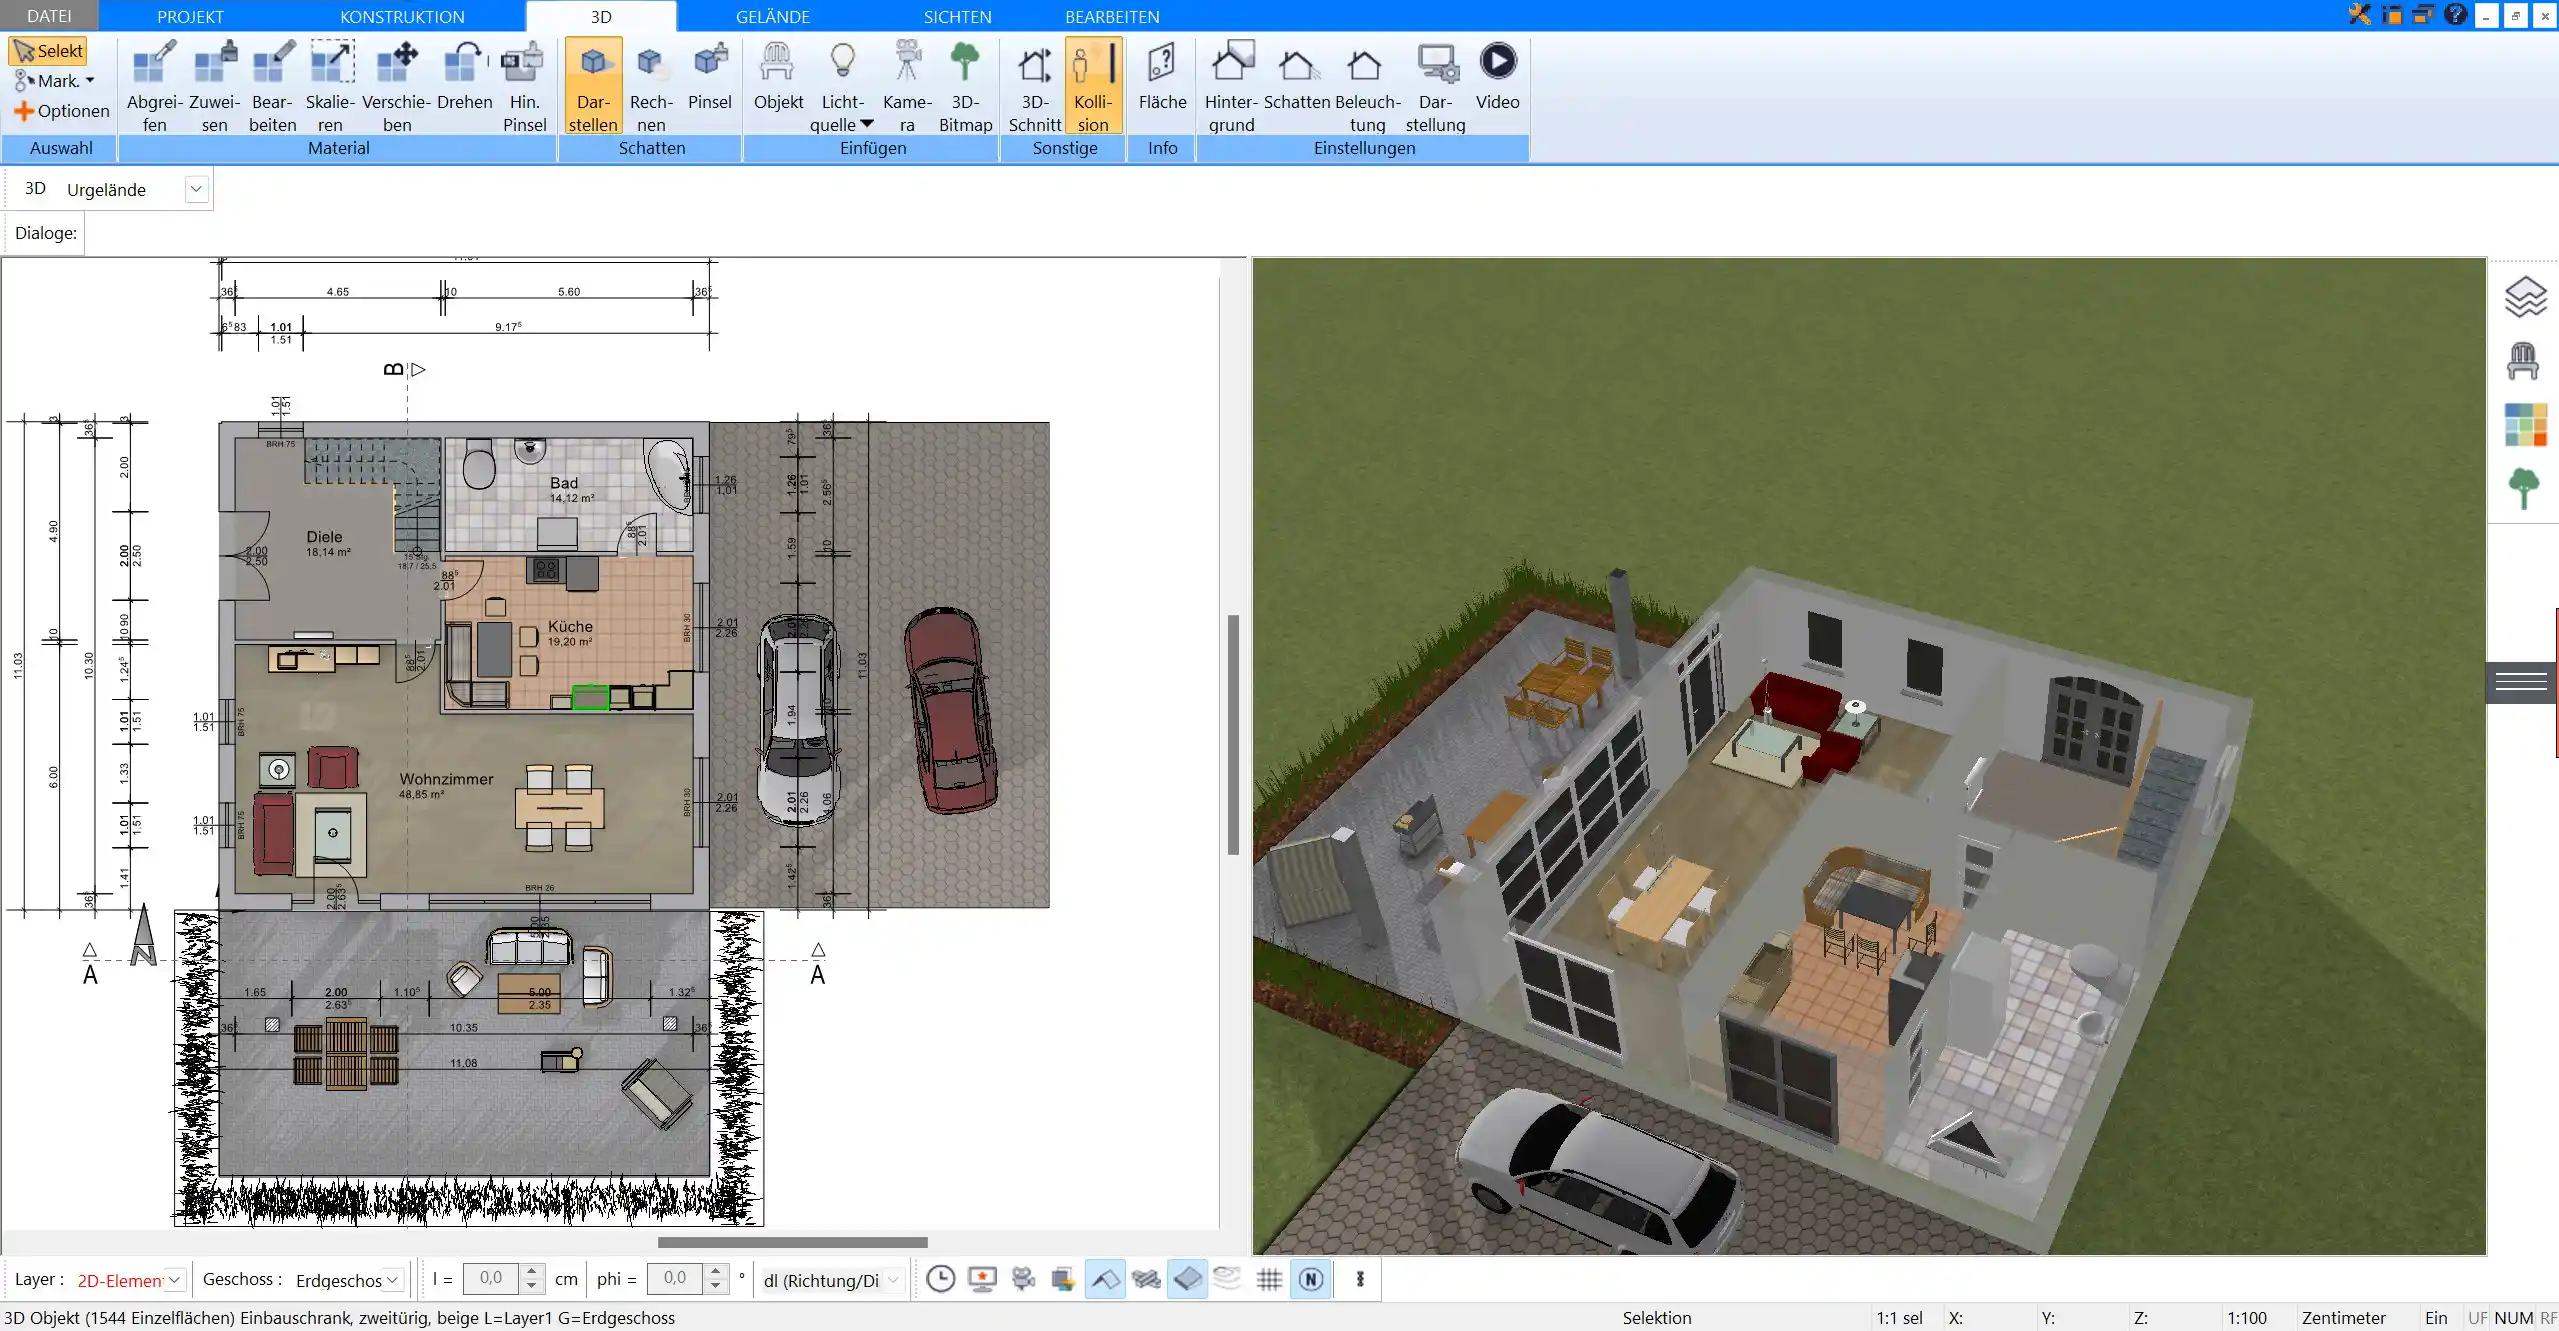Click the Dialoge: label button

pos(45,233)
